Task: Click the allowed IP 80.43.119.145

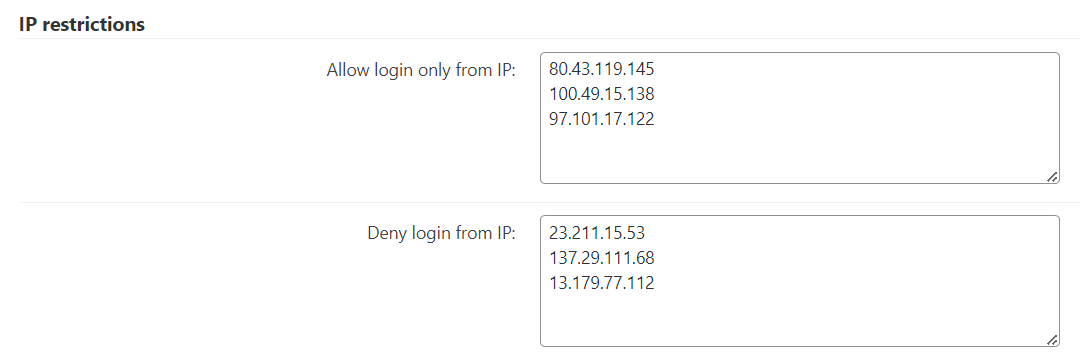Action: (601, 69)
